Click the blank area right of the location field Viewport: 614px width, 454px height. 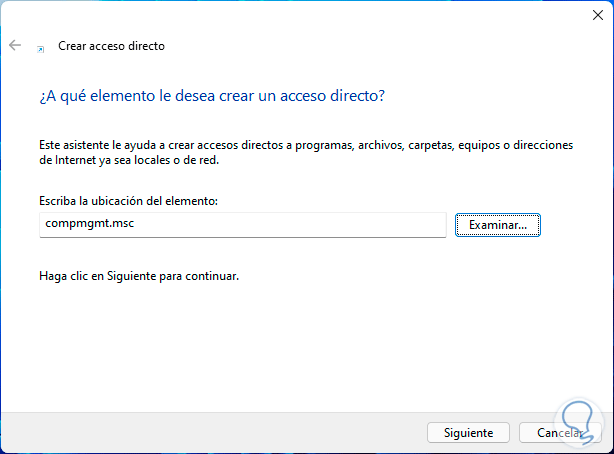click(x=575, y=225)
